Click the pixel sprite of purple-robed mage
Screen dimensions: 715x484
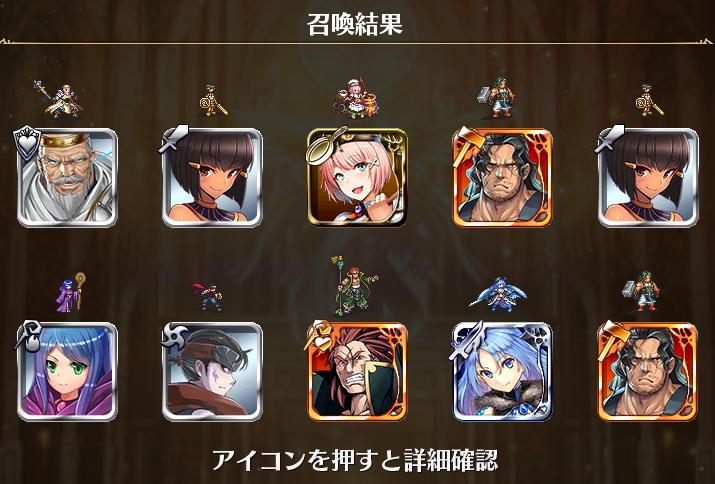[x=71, y=292]
